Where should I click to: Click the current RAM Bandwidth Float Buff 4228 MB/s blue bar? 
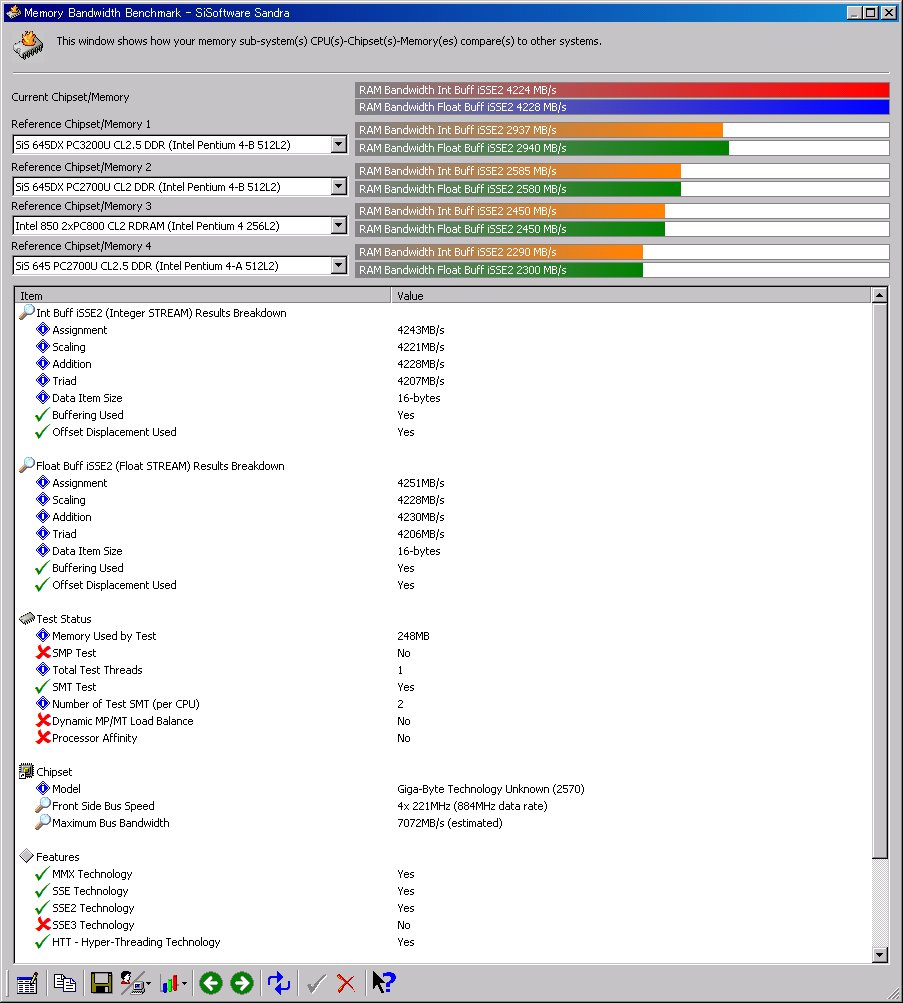[x=622, y=107]
